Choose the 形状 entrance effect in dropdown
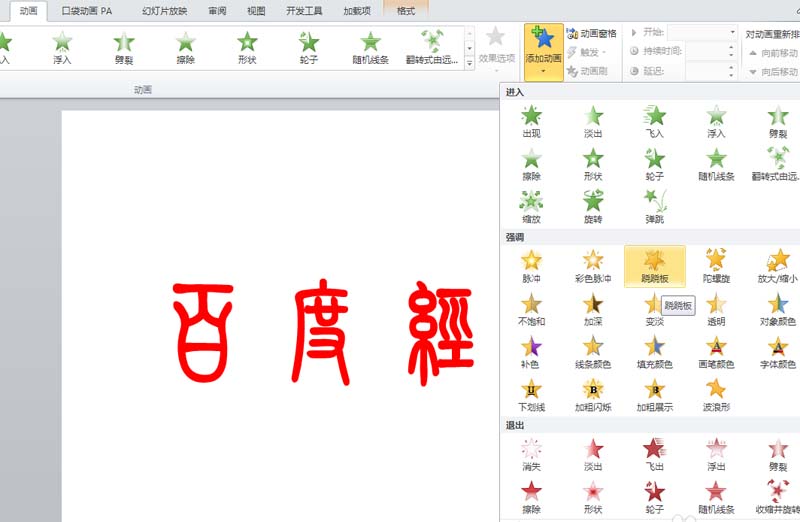The height and width of the screenshot is (522, 800). pos(593,165)
